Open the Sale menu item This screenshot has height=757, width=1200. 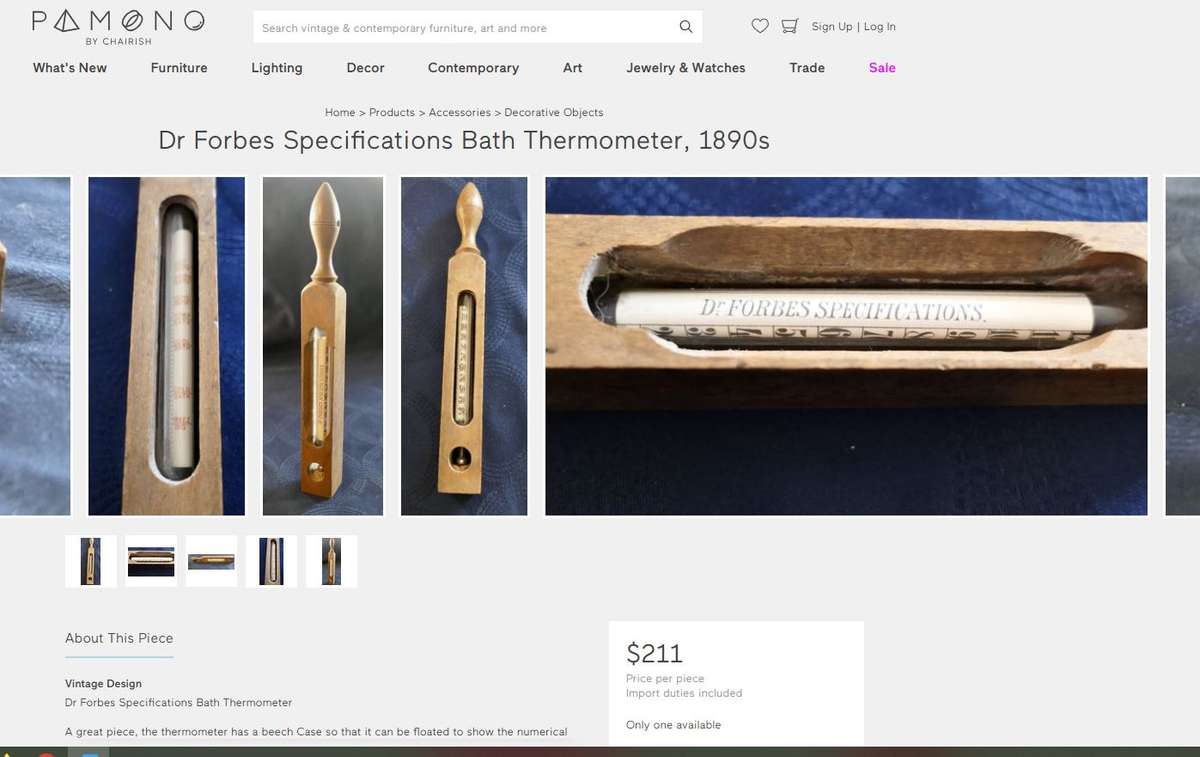[882, 68]
